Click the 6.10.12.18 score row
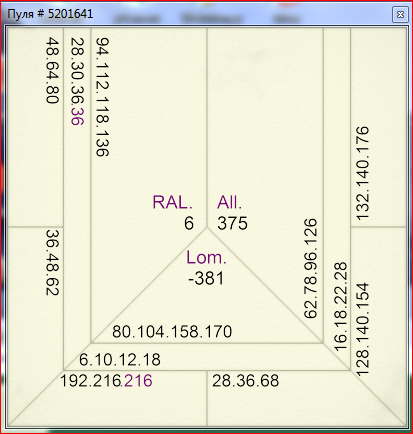 [x=120, y=360]
